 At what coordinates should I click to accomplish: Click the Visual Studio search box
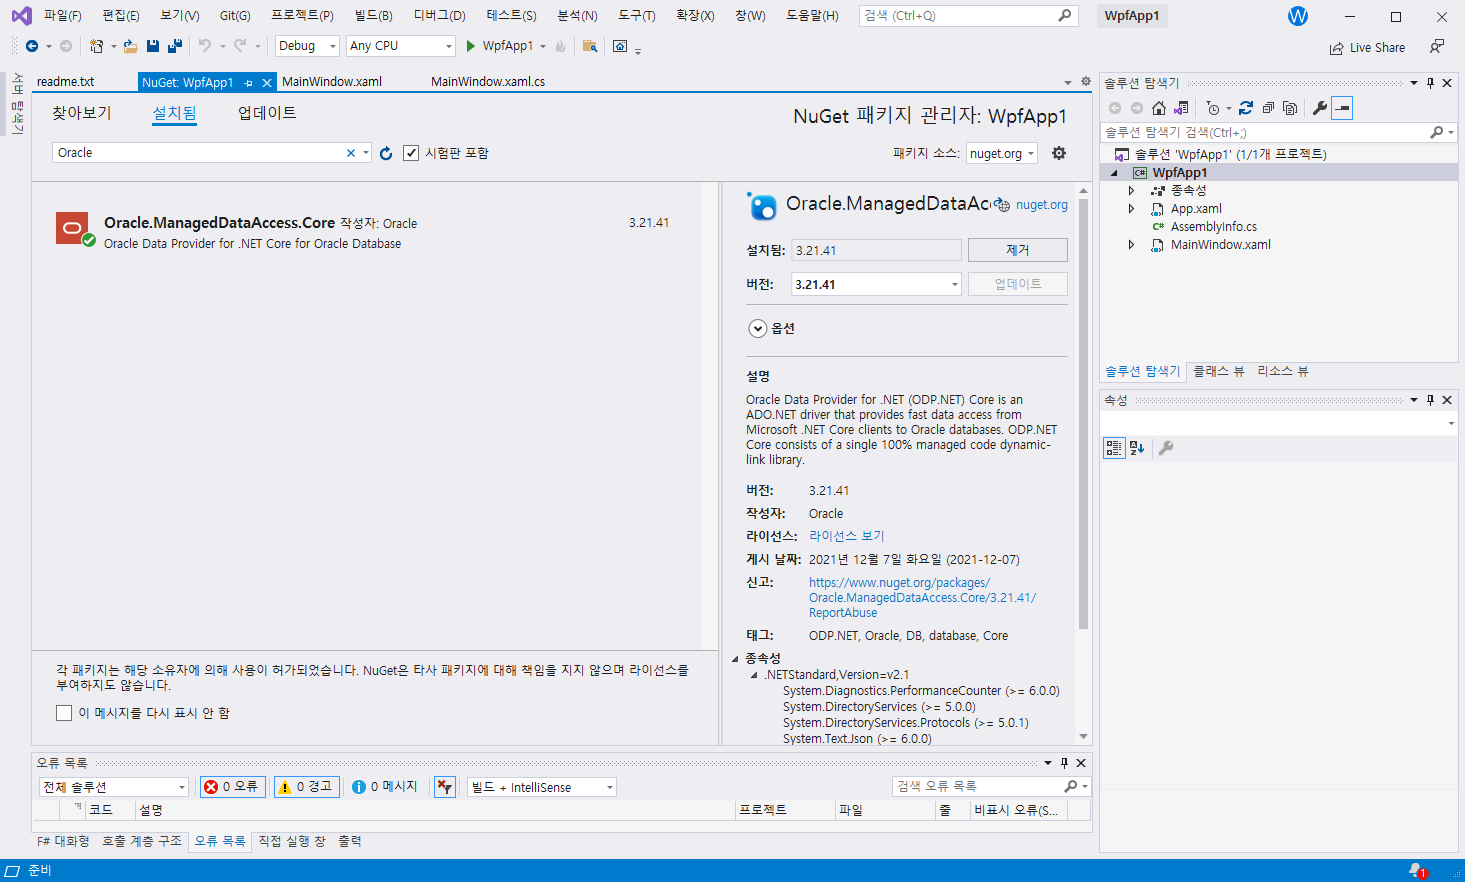click(968, 16)
